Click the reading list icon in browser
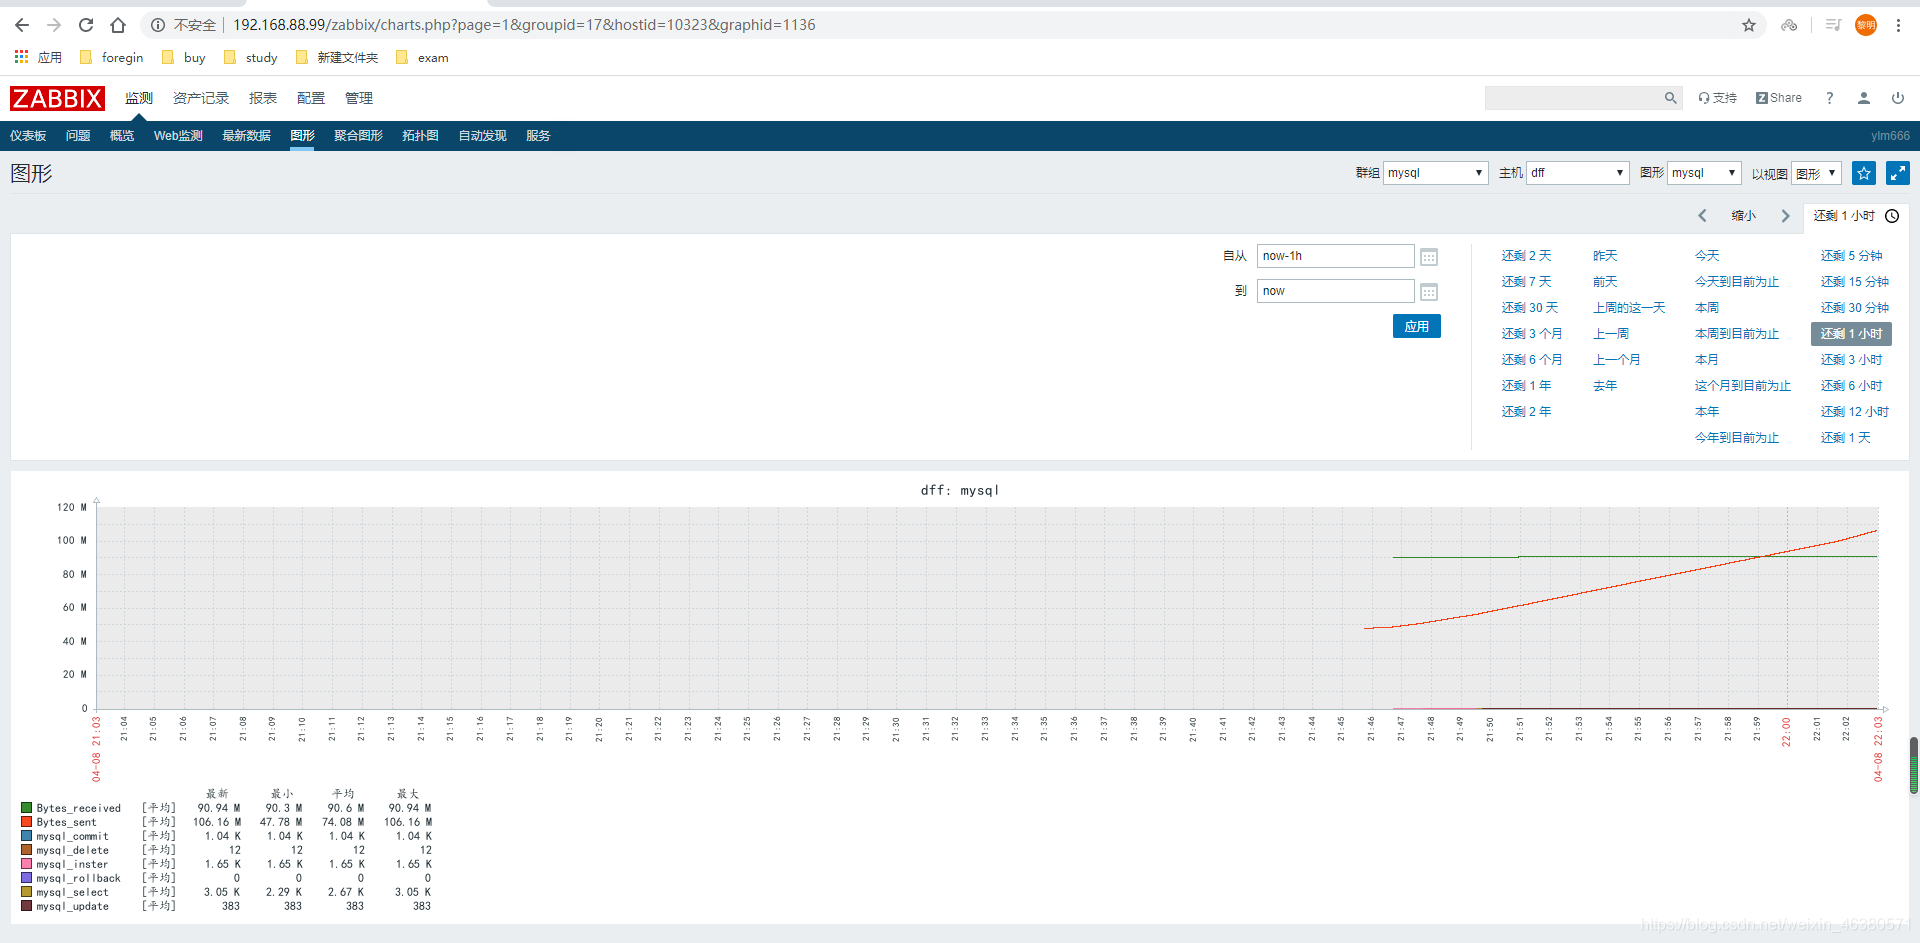 click(1833, 25)
